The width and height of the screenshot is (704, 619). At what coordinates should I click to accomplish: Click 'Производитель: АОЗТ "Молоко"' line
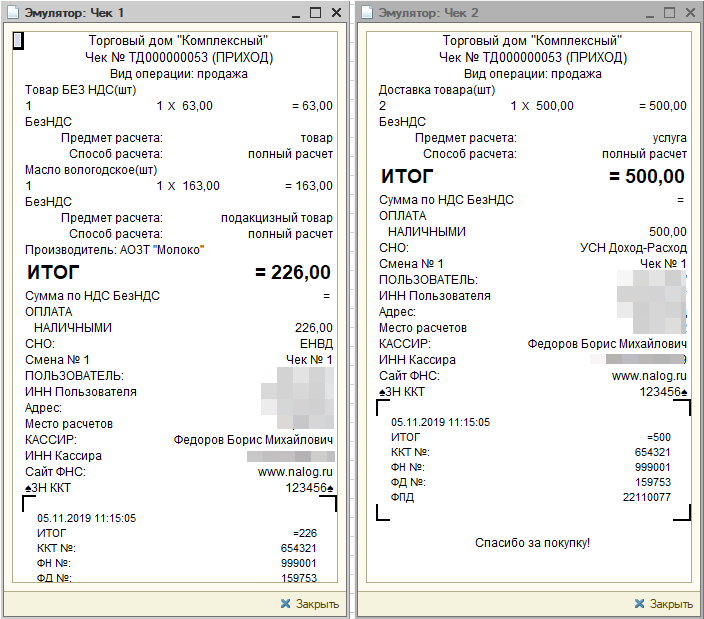(114, 250)
